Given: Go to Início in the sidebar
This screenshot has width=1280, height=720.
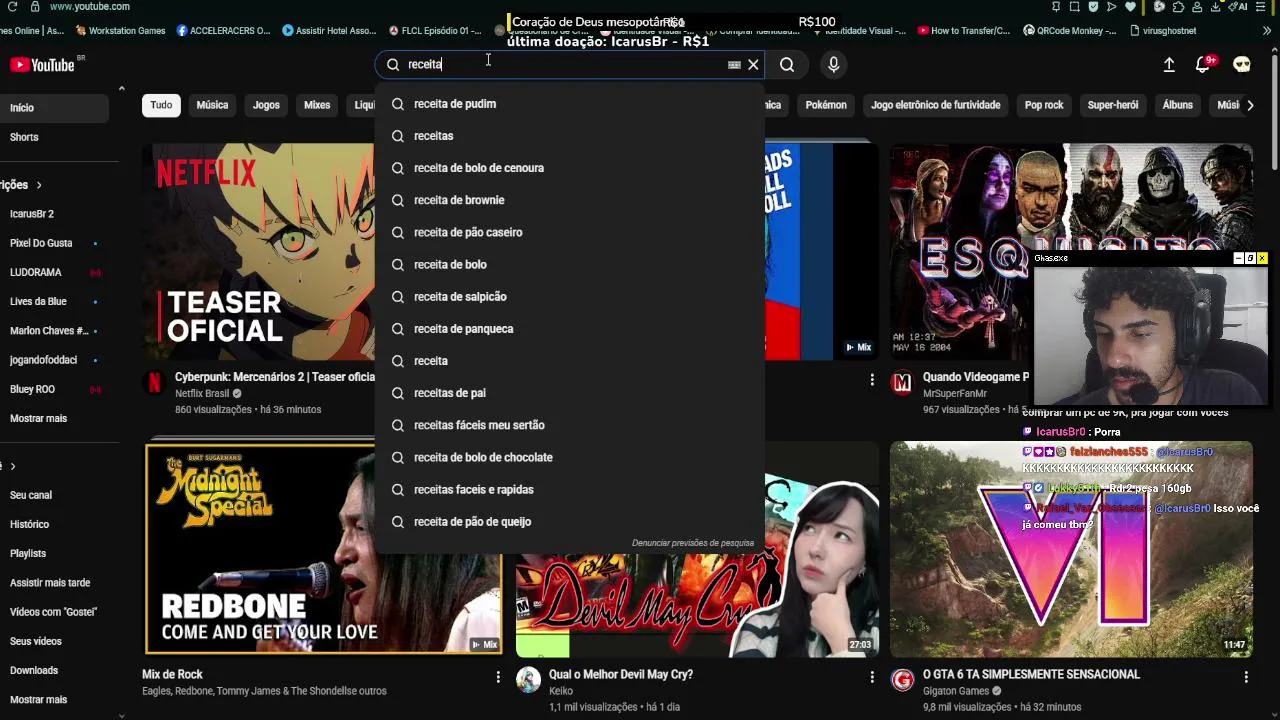Looking at the screenshot, I should click(x=55, y=108).
